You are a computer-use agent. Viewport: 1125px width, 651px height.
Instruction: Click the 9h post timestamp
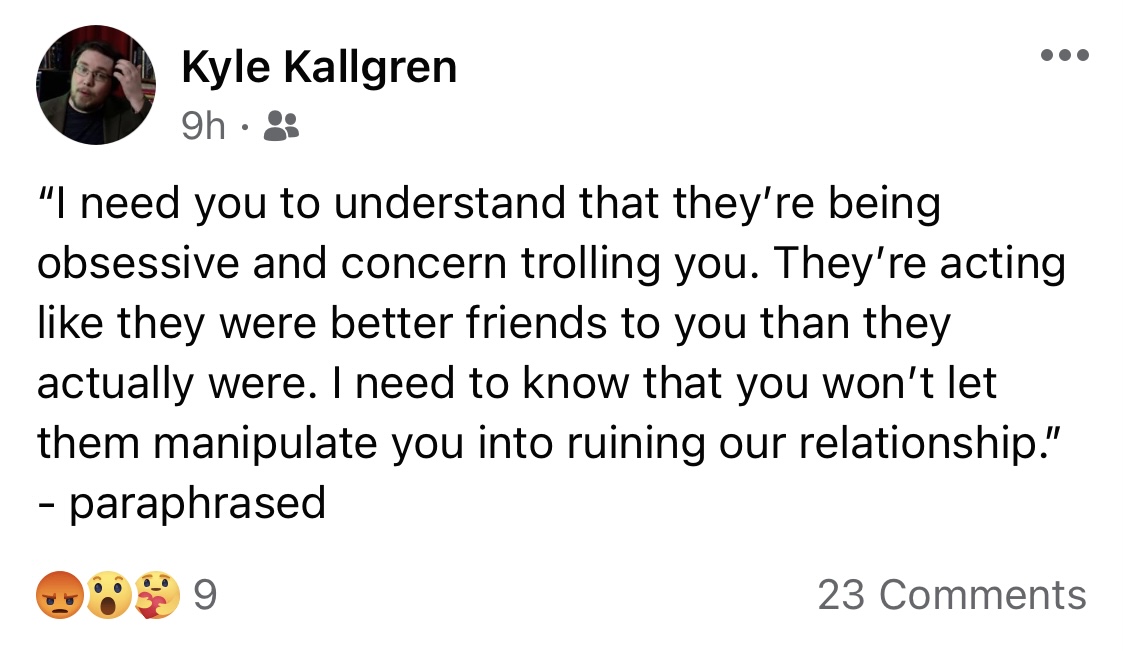[203, 127]
